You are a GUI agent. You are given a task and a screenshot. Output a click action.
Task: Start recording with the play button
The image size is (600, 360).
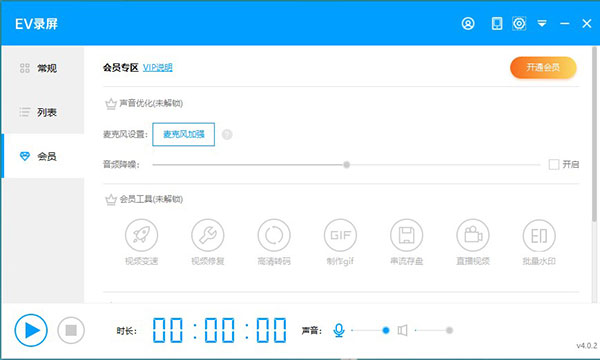[31, 330]
